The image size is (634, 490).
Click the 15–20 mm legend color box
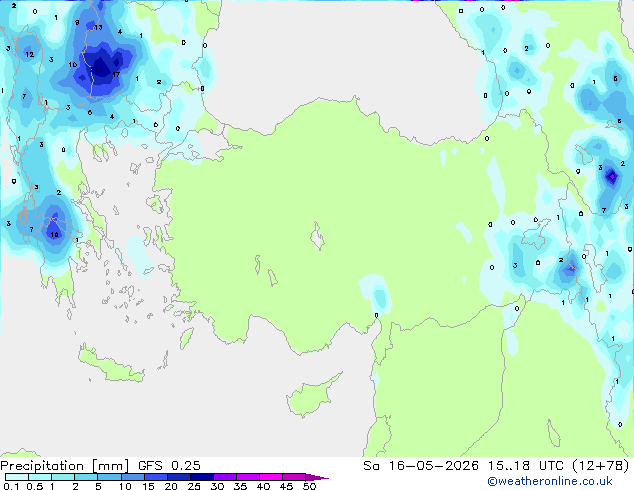coord(155,477)
